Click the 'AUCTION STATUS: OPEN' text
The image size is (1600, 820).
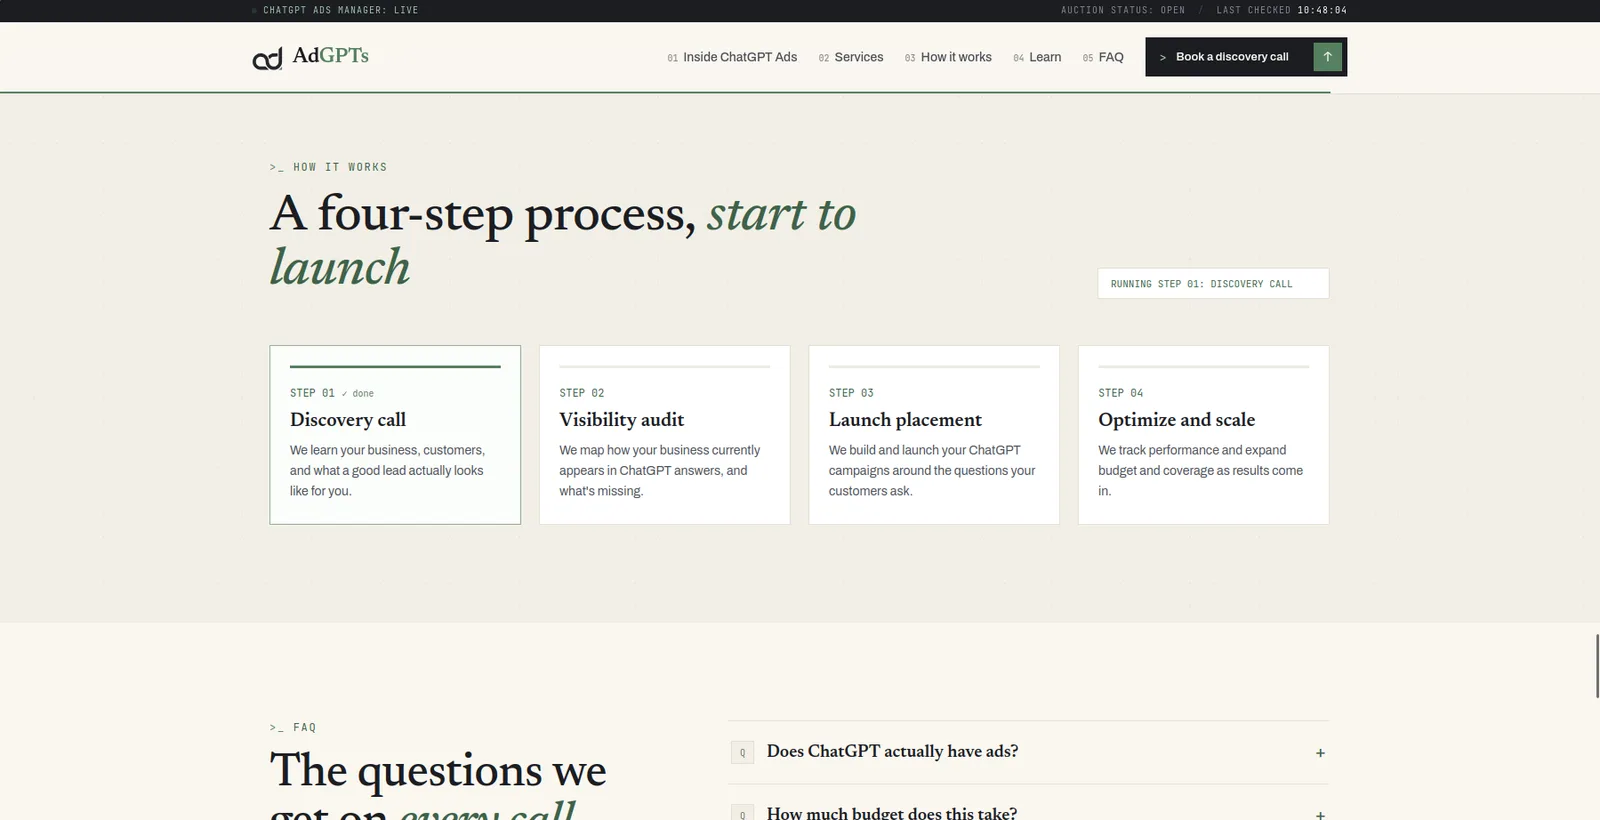pyautogui.click(x=1123, y=10)
